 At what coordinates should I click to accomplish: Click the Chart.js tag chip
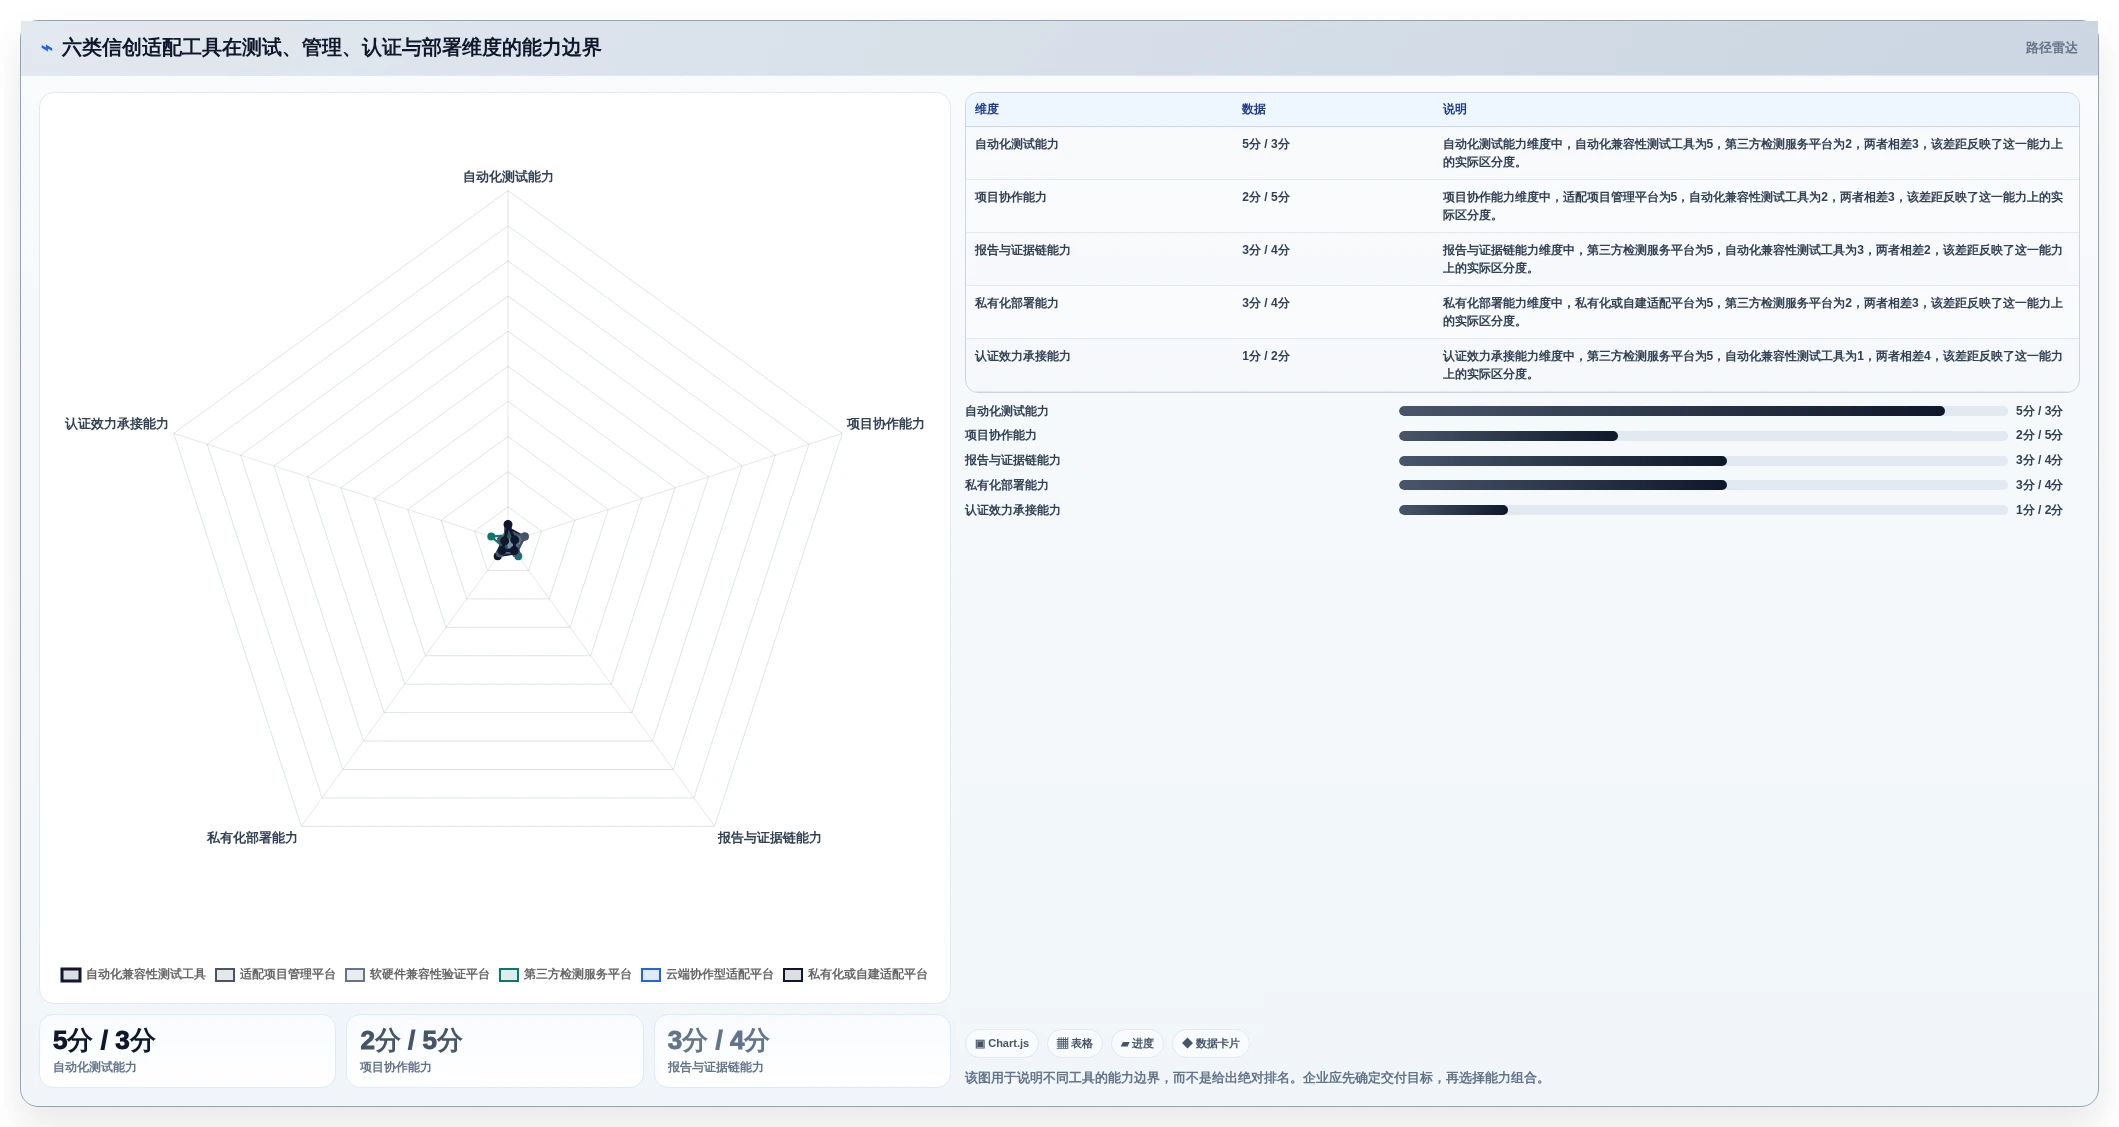(1002, 1044)
